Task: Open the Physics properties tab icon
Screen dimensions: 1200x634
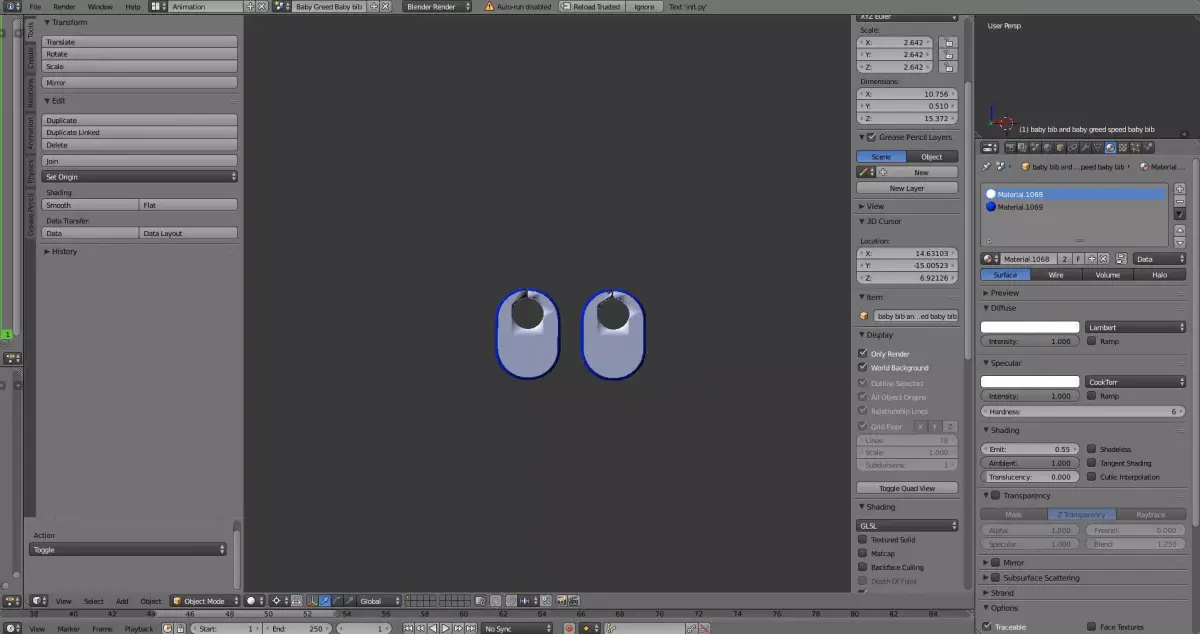Action: (1148, 147)
